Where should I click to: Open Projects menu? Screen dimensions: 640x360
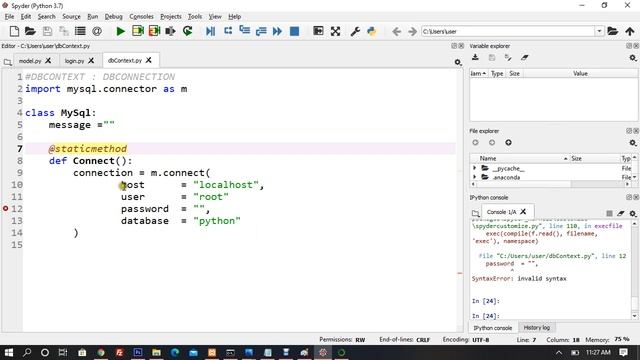(x=171, y=16)
